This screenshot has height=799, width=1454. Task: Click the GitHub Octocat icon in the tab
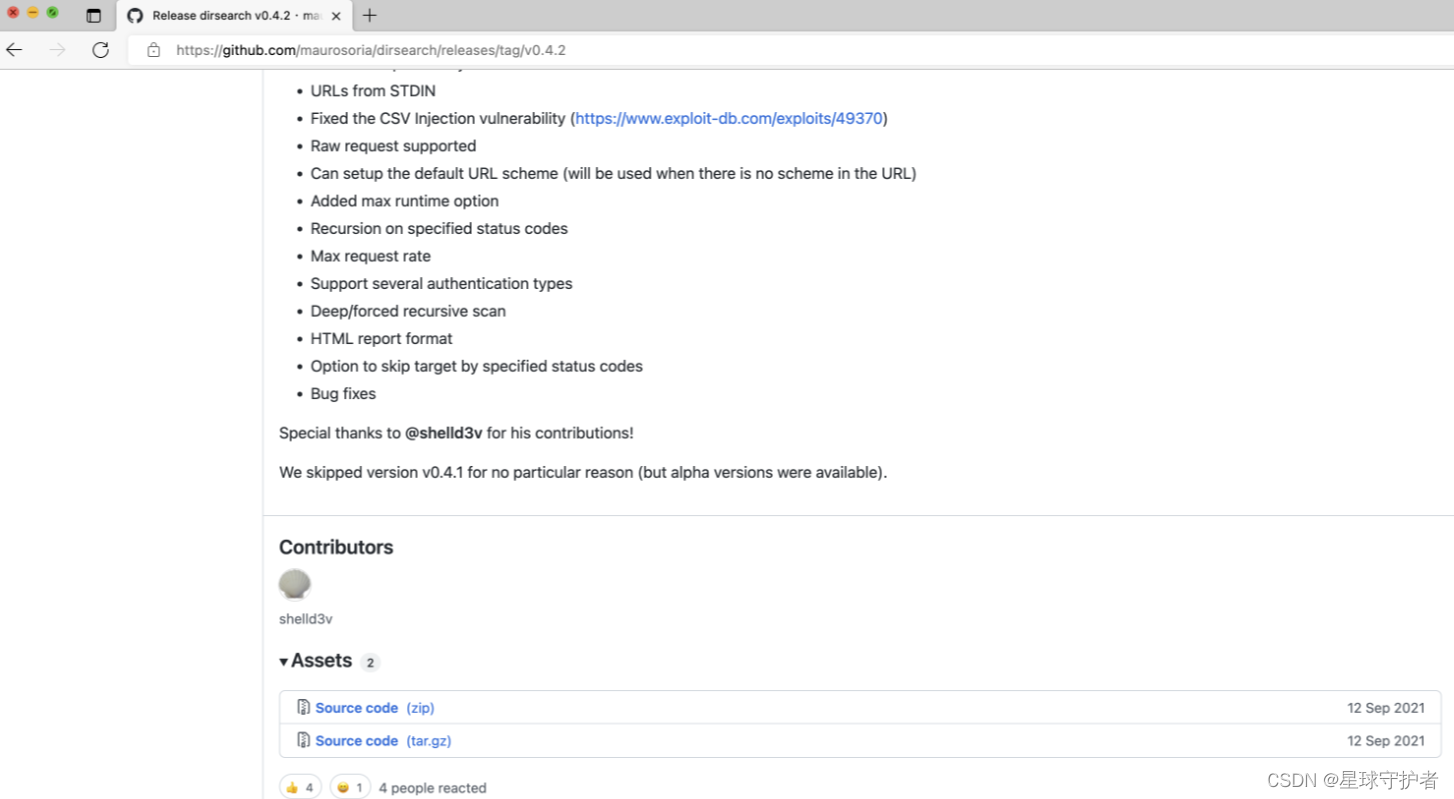[x=135, y=15]
